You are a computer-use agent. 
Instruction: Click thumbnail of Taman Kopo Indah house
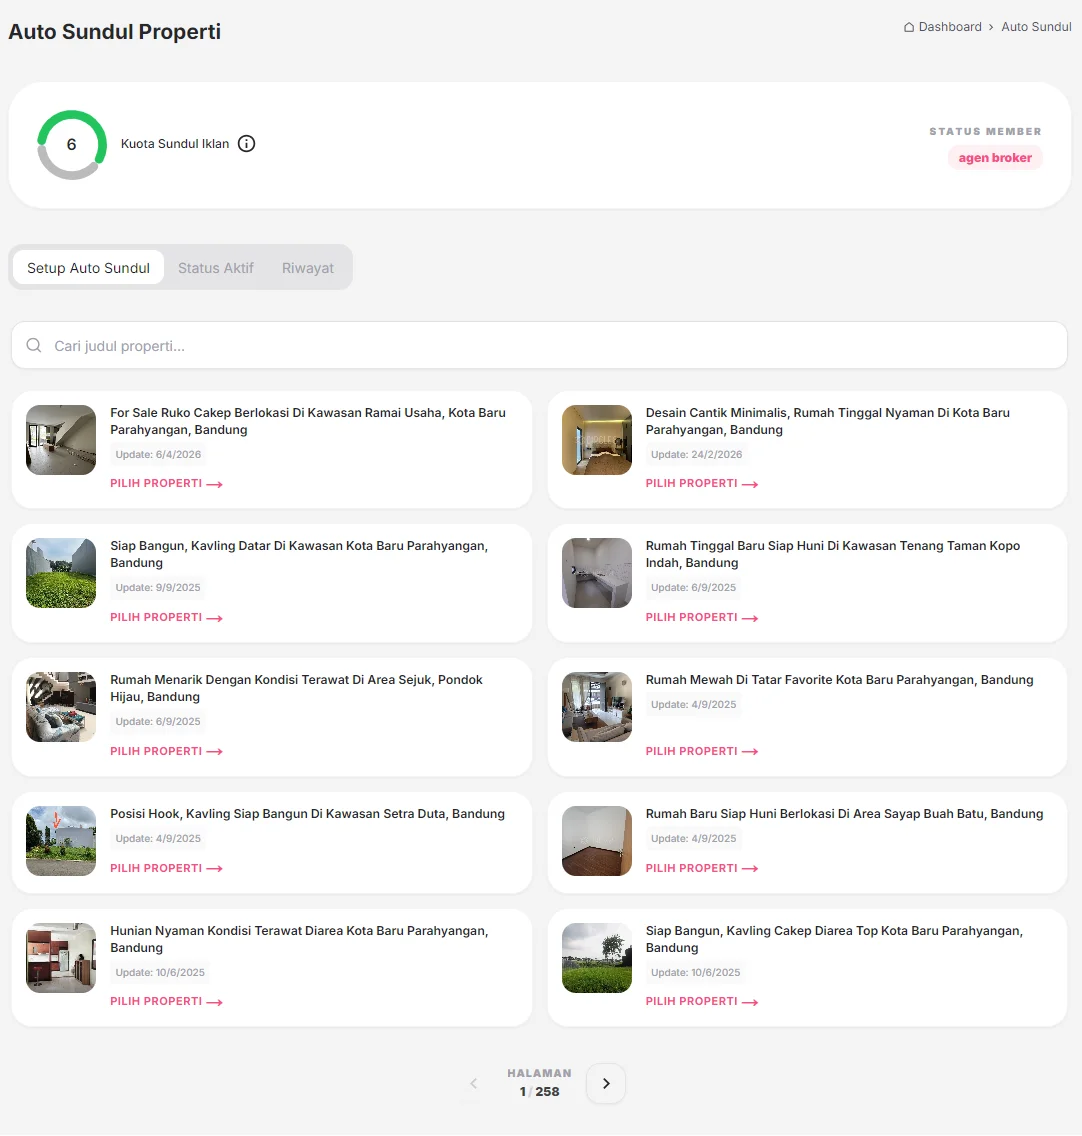point(597,573)
